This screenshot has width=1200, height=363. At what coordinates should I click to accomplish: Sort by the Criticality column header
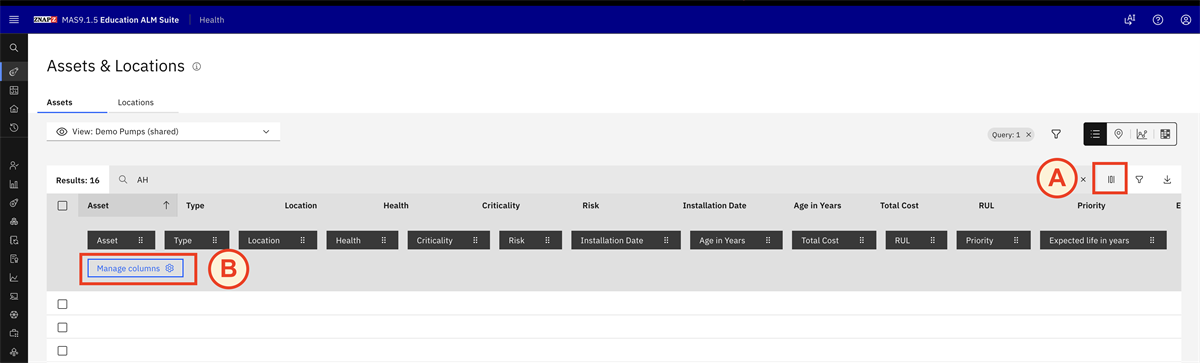click(x=501, y=205)
